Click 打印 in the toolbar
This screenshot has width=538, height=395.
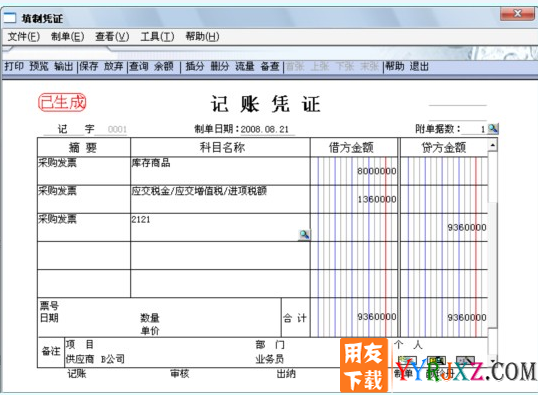[x=14, y=66]
